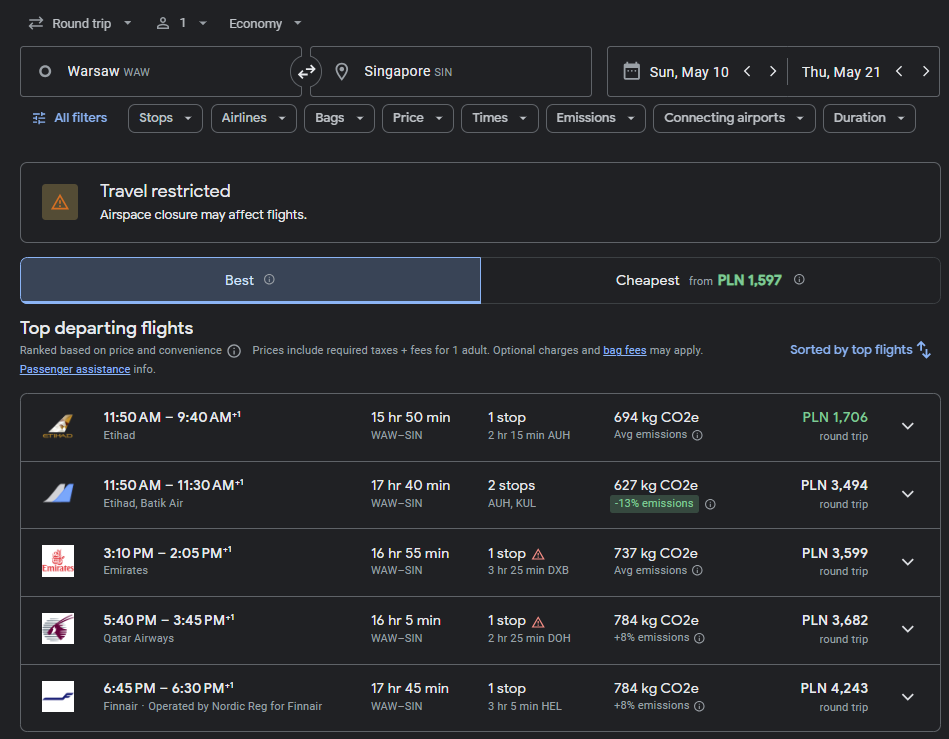949x739 pixels.
Task: Click the Finnair airline logo
Action: click(58, 696)
